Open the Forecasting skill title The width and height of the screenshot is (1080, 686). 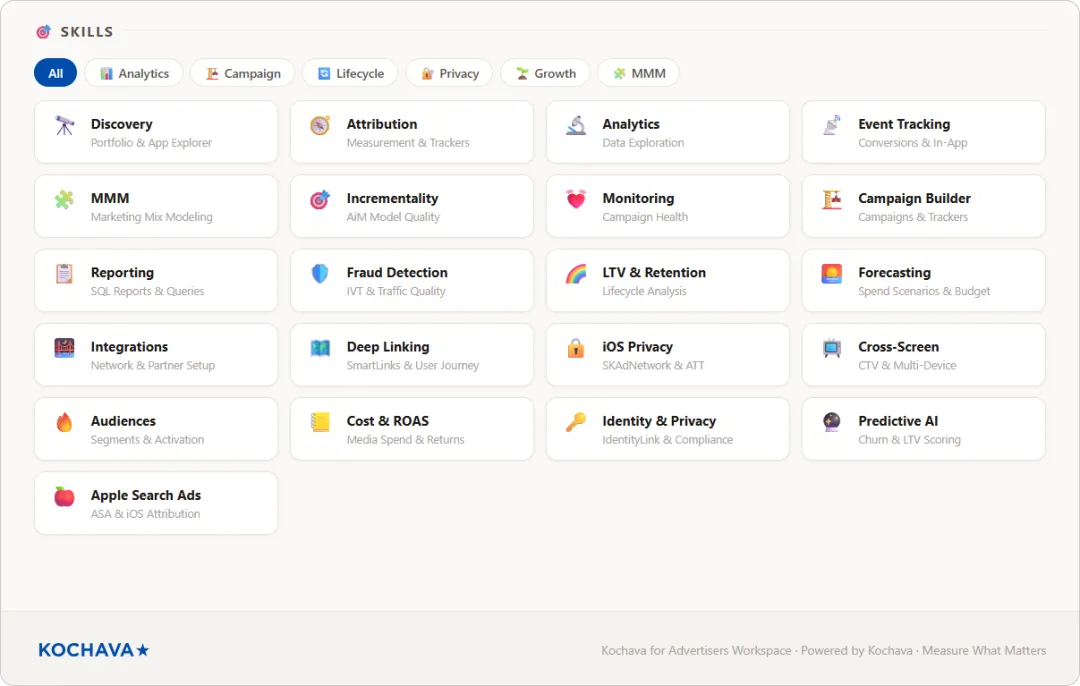tap(894, 273)
